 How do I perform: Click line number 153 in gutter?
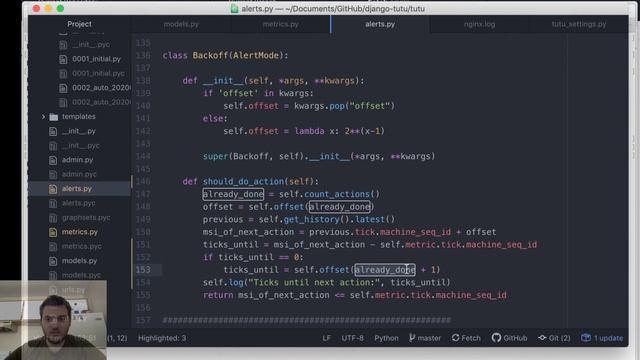(143, 270)
